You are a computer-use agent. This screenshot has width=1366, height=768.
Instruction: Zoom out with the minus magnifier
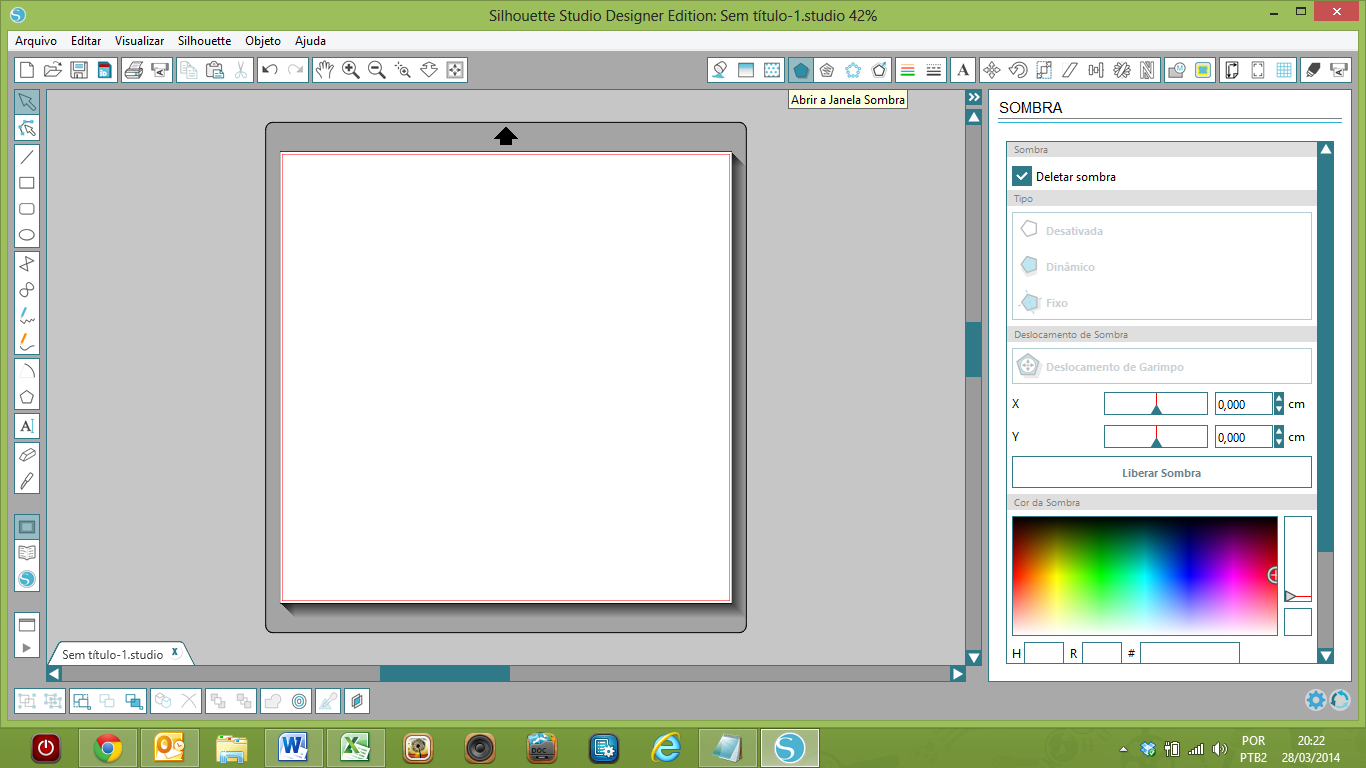tap(376, 70)
